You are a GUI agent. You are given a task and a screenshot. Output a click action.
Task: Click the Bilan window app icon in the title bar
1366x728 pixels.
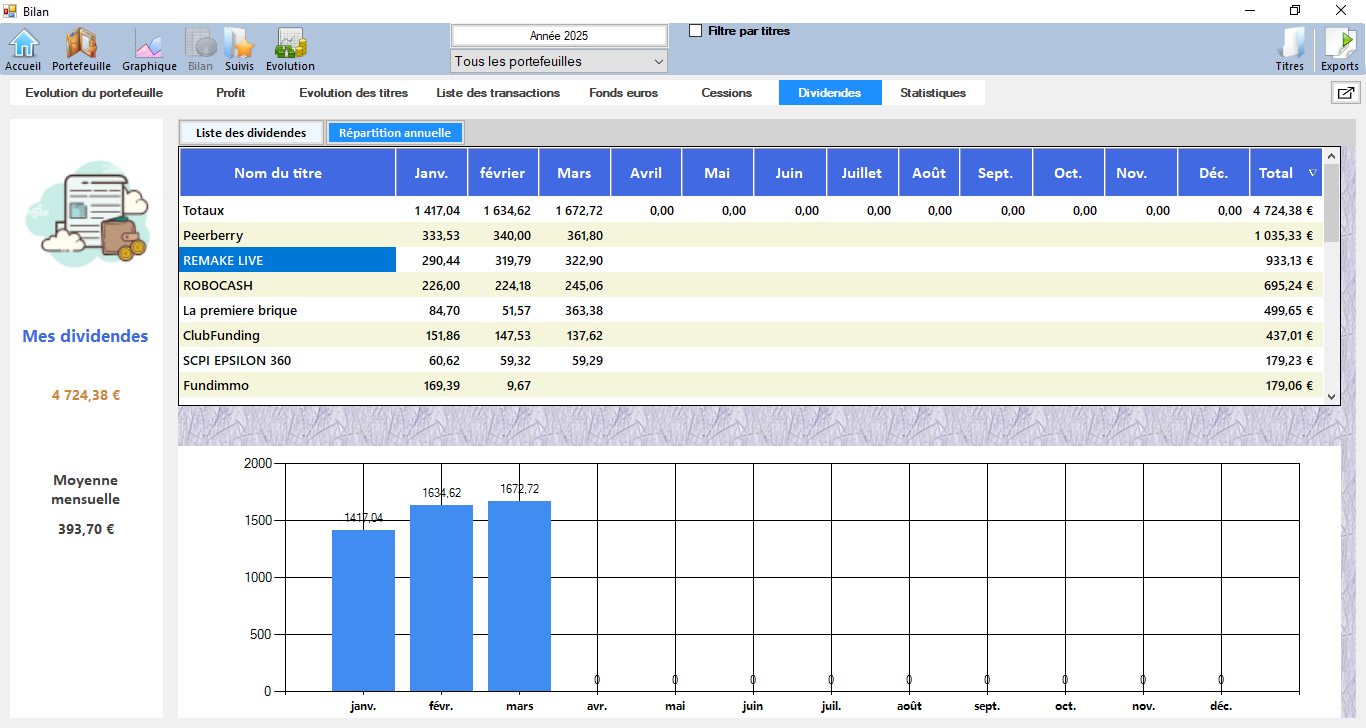[11, 11]
